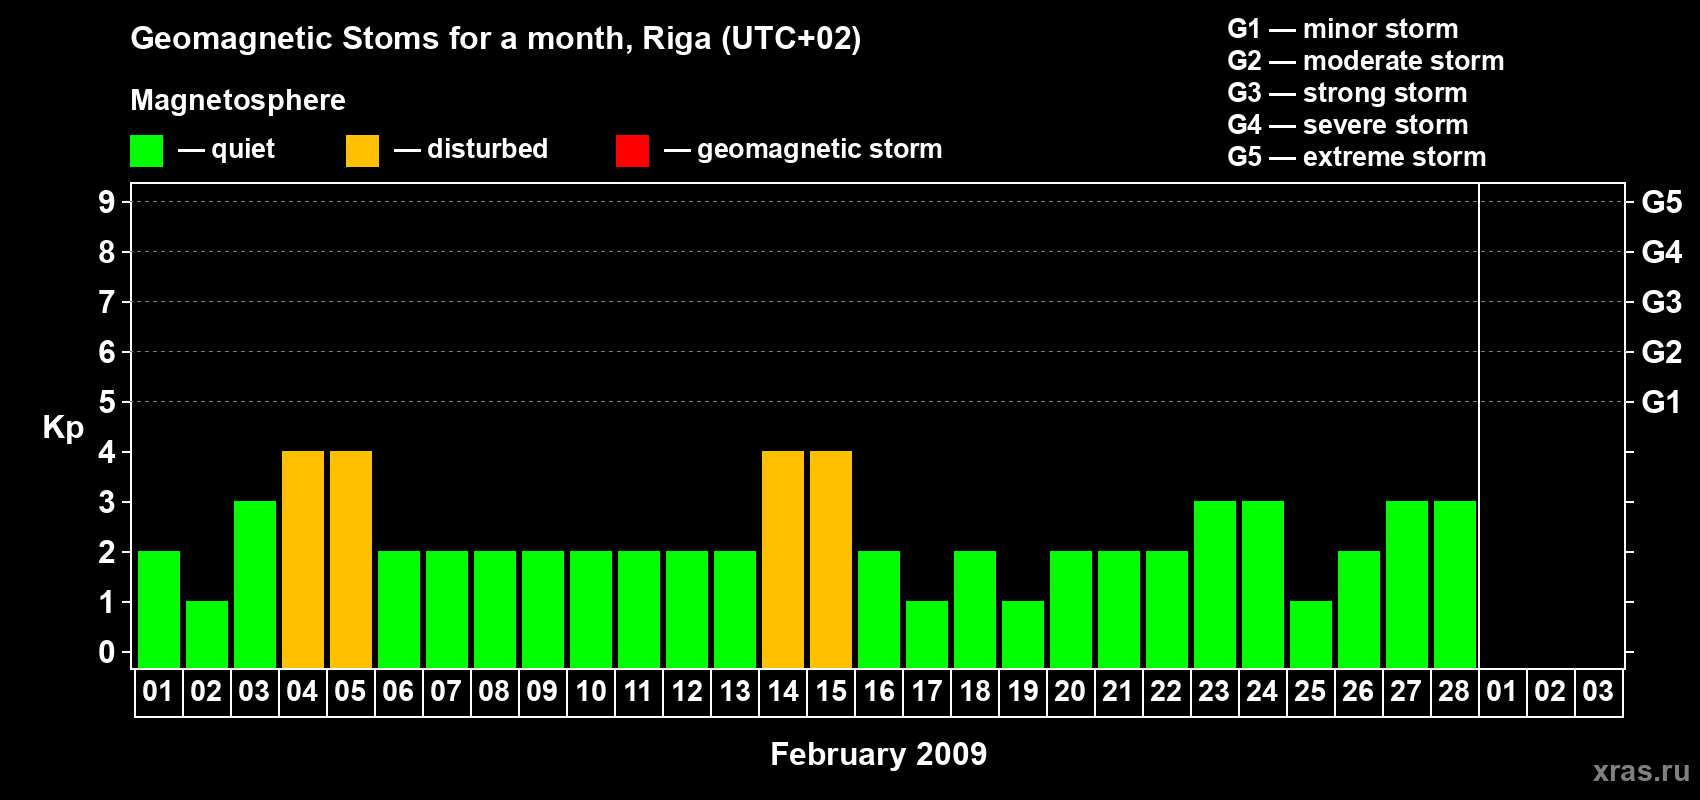1700x800 pixels.
Task: Click date label 16 on the axis
Action: (879, 691)
